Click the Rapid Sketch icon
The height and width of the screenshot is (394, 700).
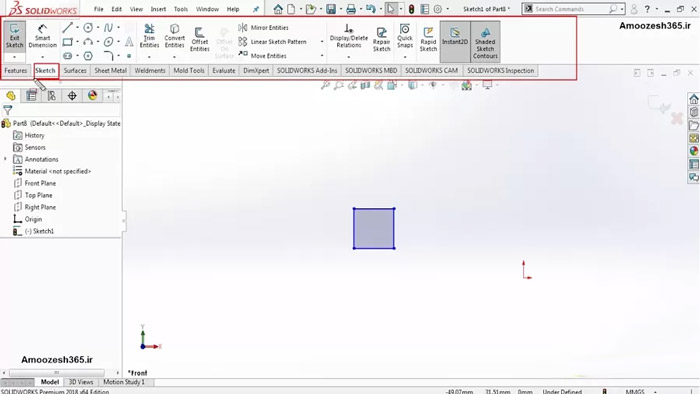click(x=428, y=39)
